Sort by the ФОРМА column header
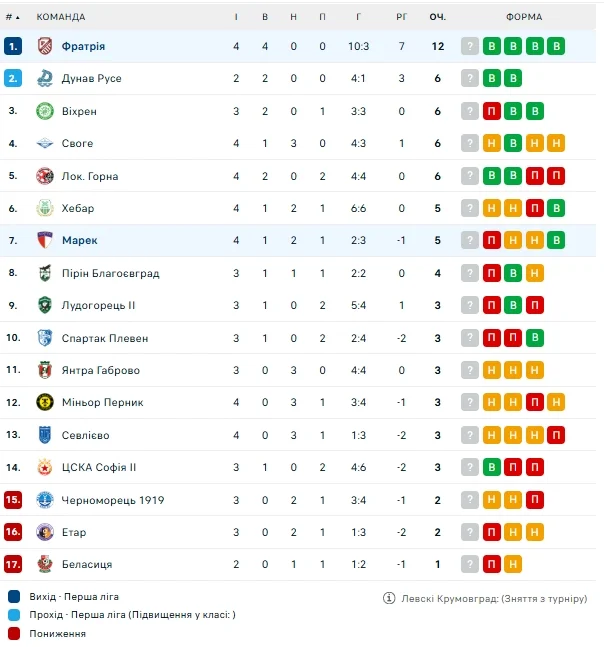 (524, 17)
